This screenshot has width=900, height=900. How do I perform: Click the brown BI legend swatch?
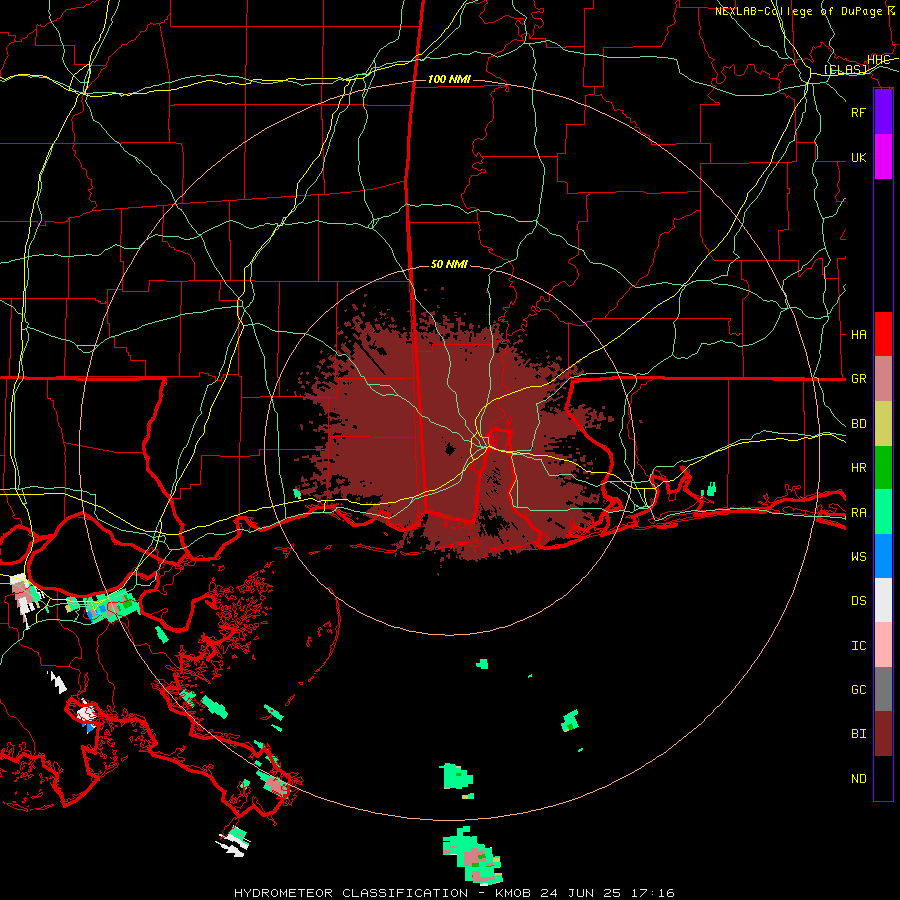click(x=883, y=734)
